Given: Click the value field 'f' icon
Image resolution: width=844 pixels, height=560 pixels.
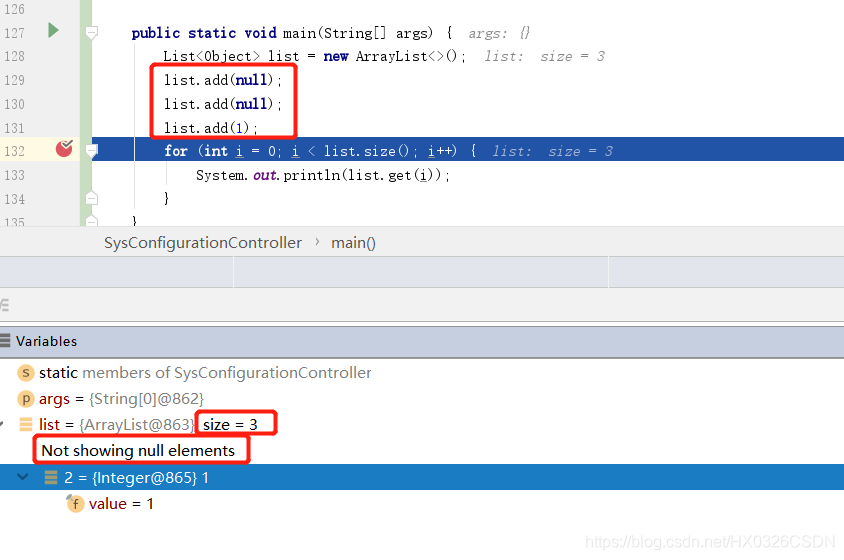Looking at the screenshot, I should 75,504.
